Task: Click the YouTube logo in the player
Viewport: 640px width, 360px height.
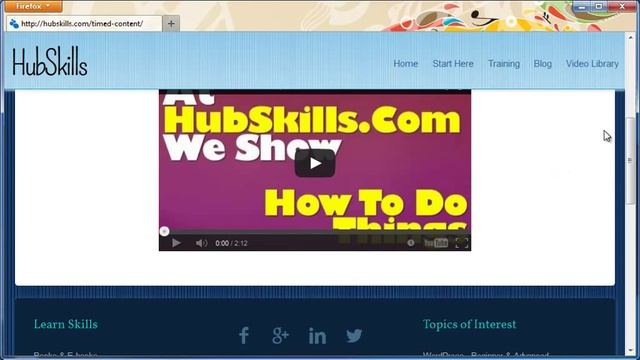Action: tap(436, 243)
